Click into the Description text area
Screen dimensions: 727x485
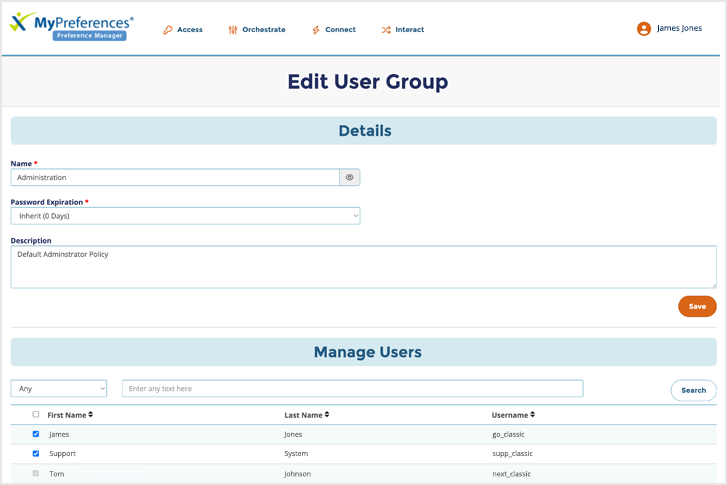[x=363, y=267]
